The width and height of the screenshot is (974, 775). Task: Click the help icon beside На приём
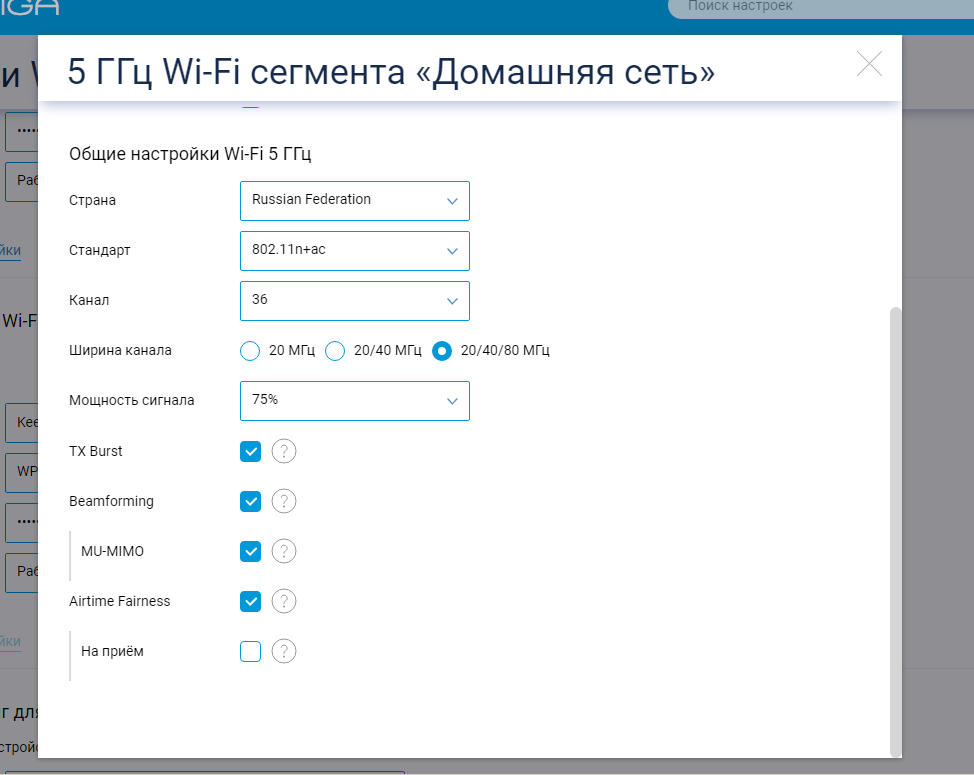coord(284,652)
